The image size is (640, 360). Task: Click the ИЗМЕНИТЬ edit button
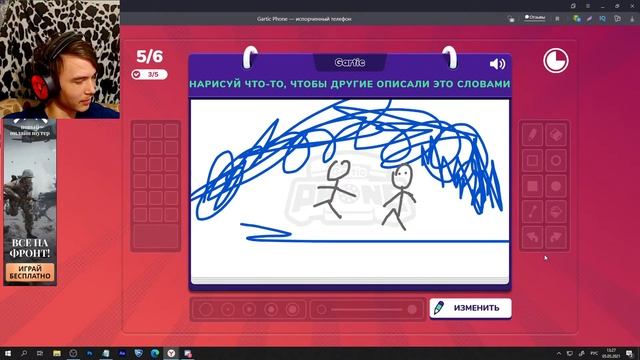coord(470,308)
